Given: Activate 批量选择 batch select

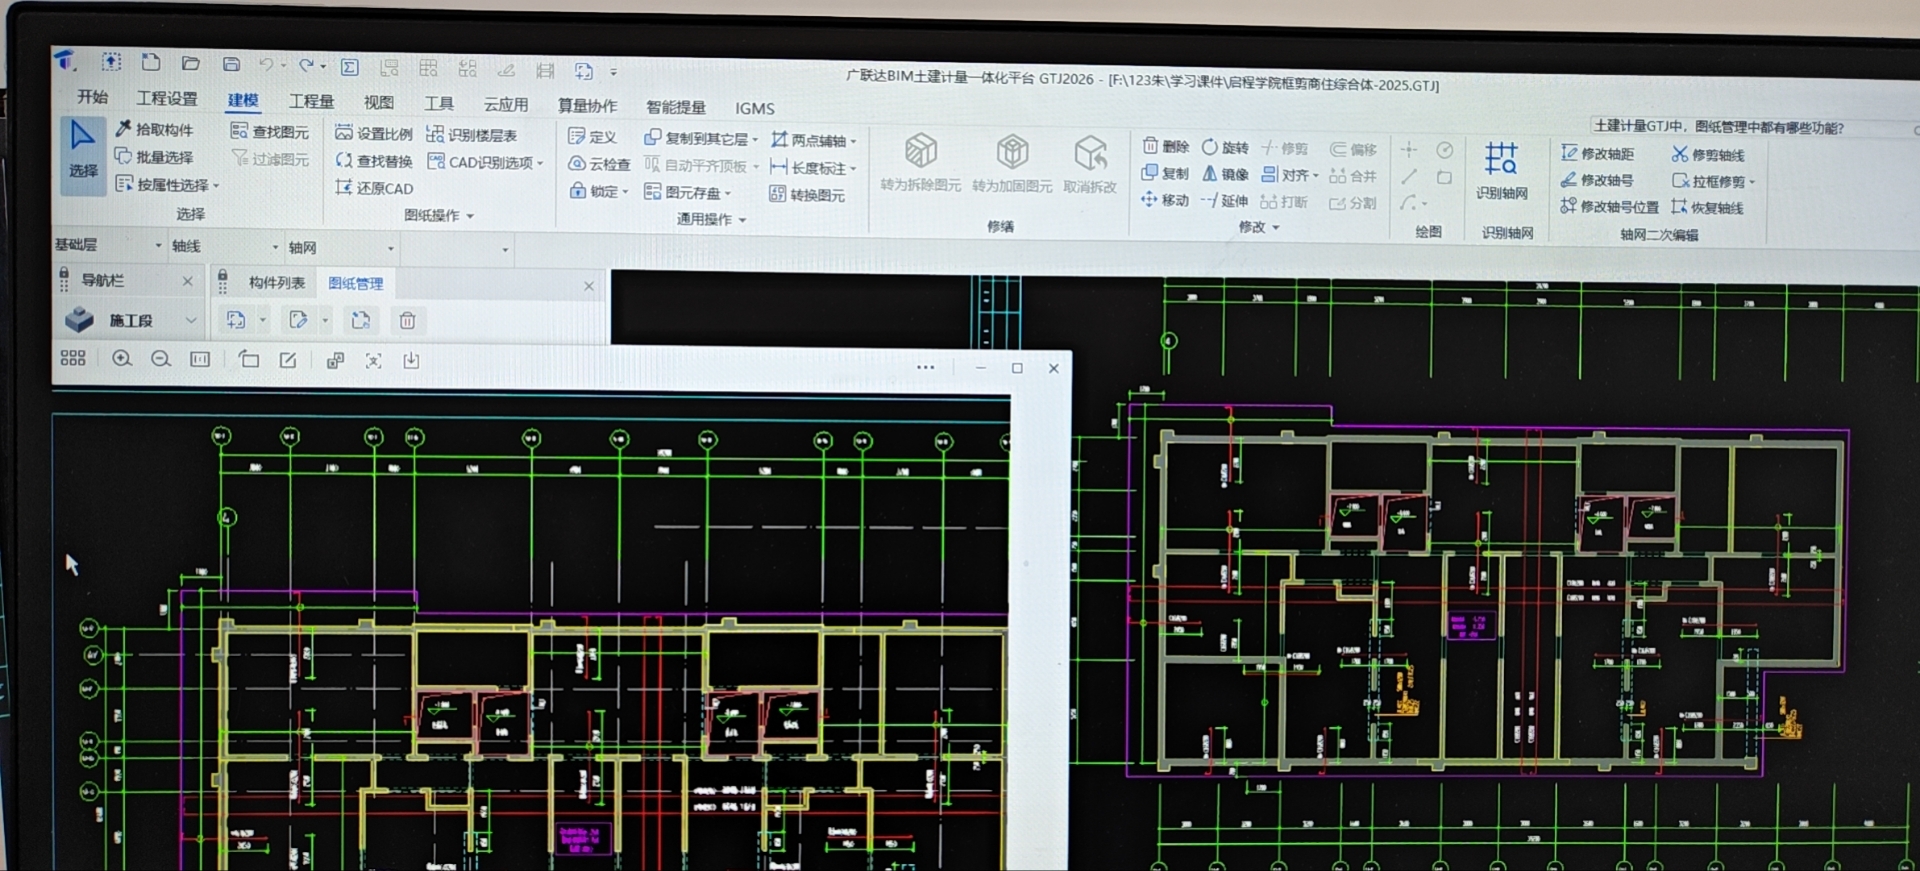Looking at the screenshot, I should (x=154, y=157).
